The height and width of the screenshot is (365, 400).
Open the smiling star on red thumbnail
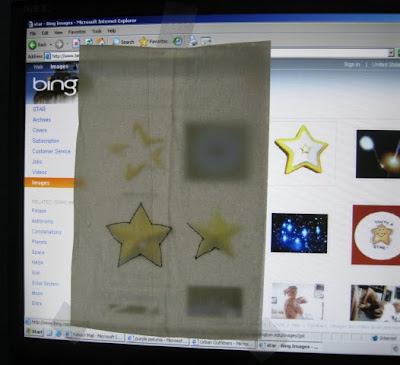(x=376, y=235)
